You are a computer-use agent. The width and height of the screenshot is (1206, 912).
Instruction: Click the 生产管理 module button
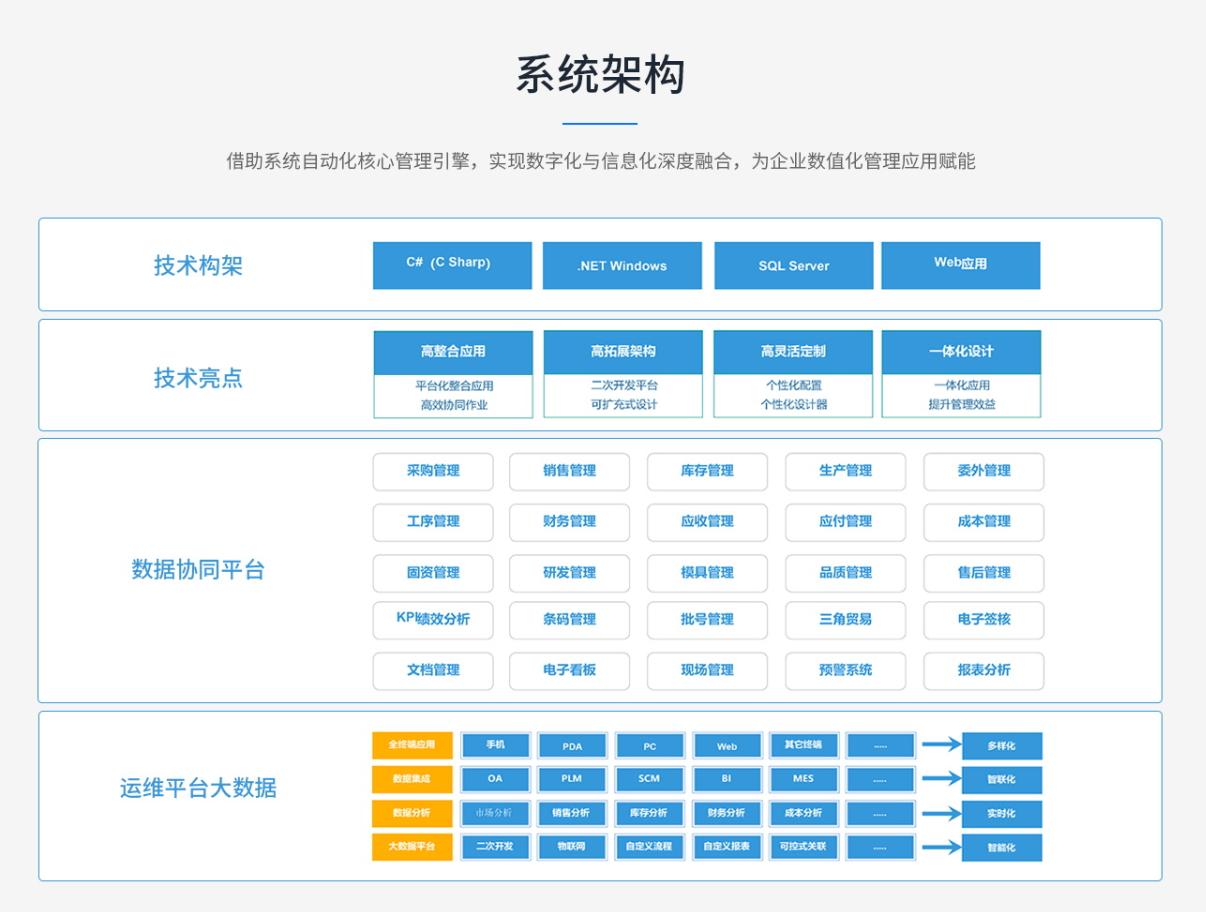pos(846,471)
